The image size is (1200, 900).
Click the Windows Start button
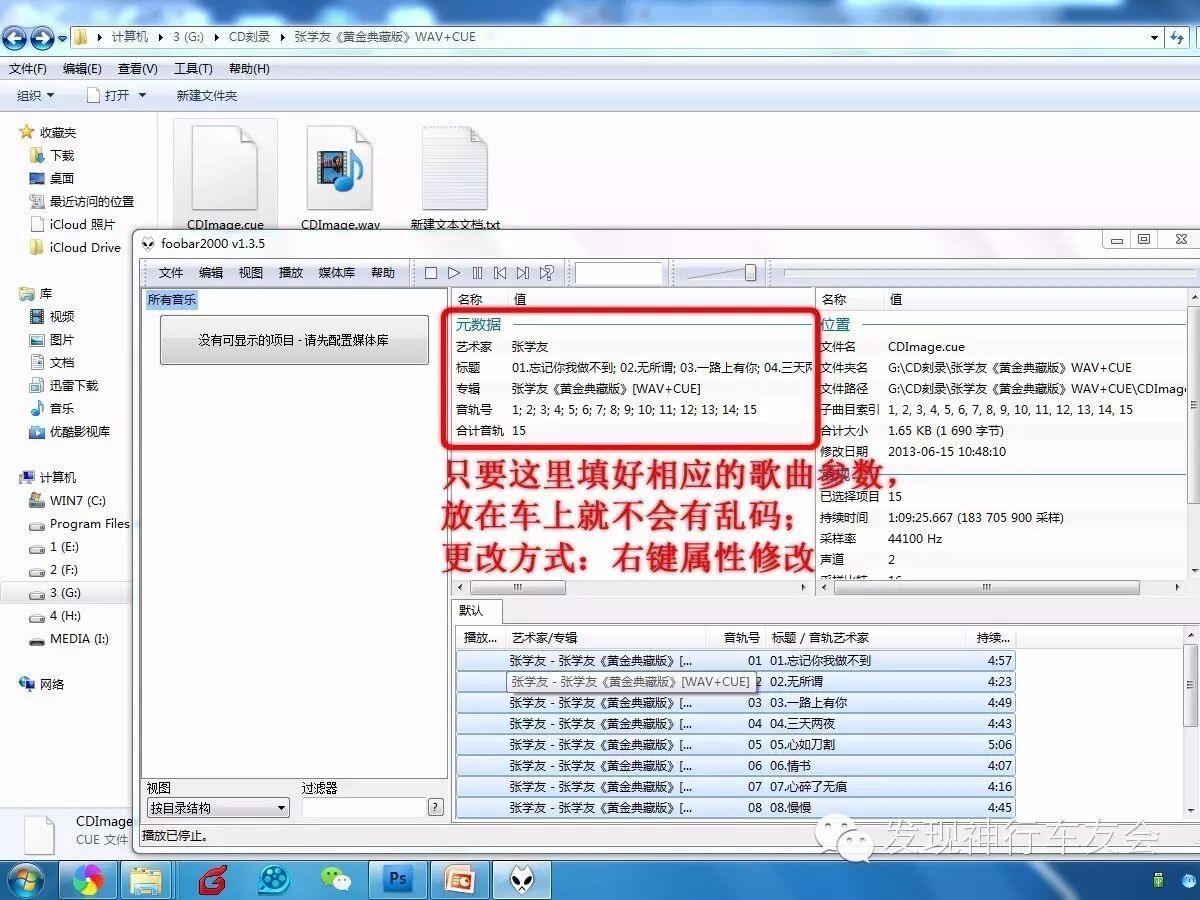26,880
